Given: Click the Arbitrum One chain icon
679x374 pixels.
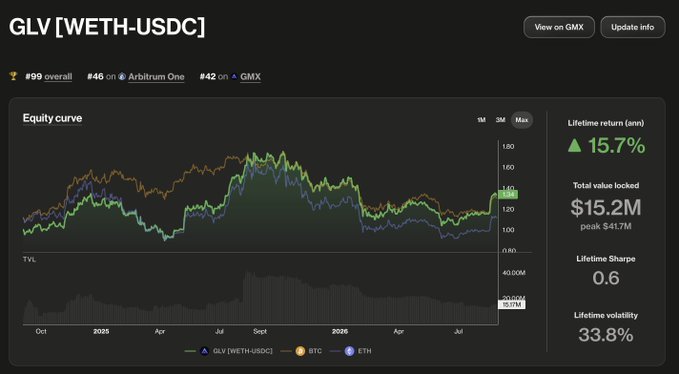Looking at the screenshot, I should tap(122, 77).
